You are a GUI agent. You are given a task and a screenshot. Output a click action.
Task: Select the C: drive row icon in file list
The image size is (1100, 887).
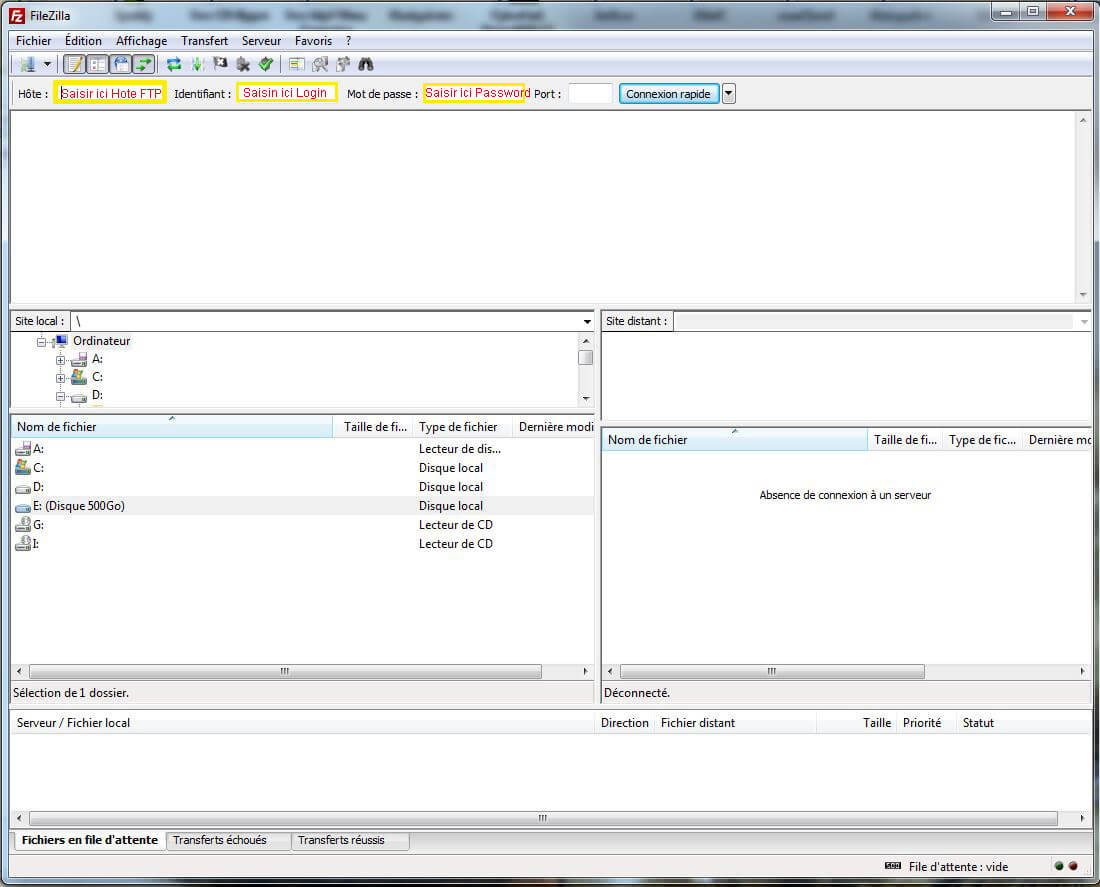tap(22, 467)
